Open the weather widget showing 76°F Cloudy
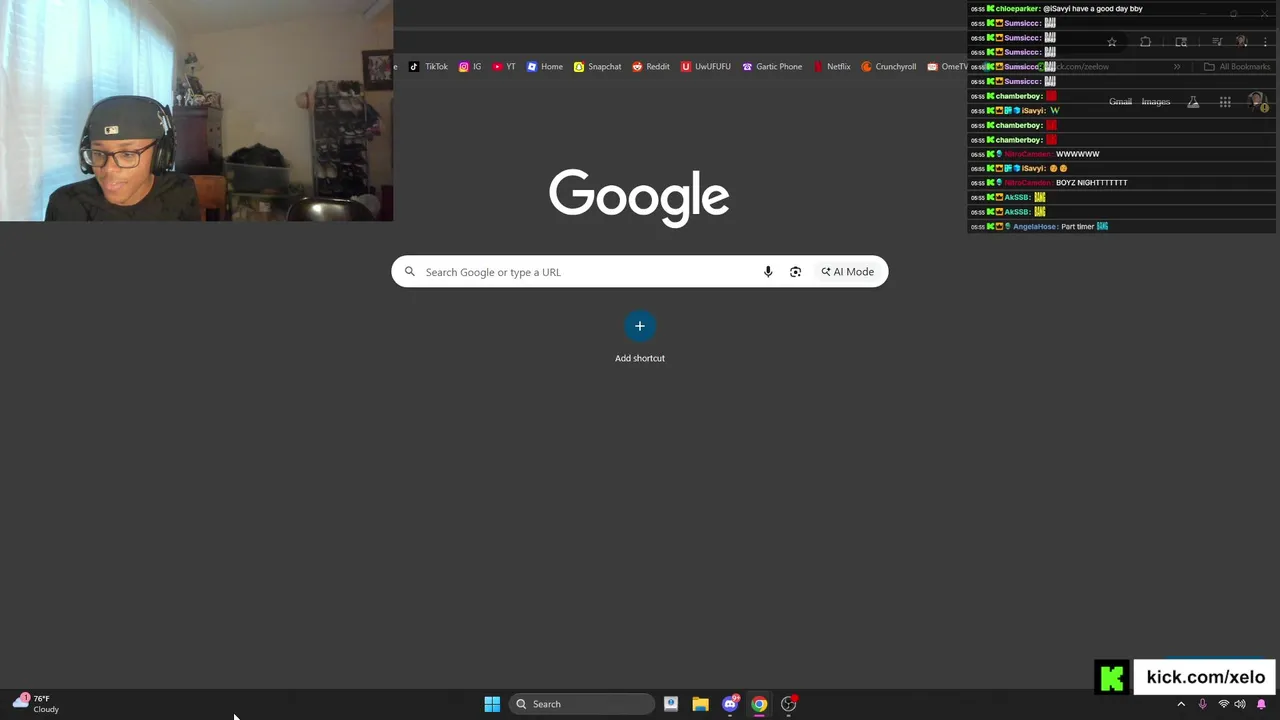1280x720 pixels. [x=36, y=704]
